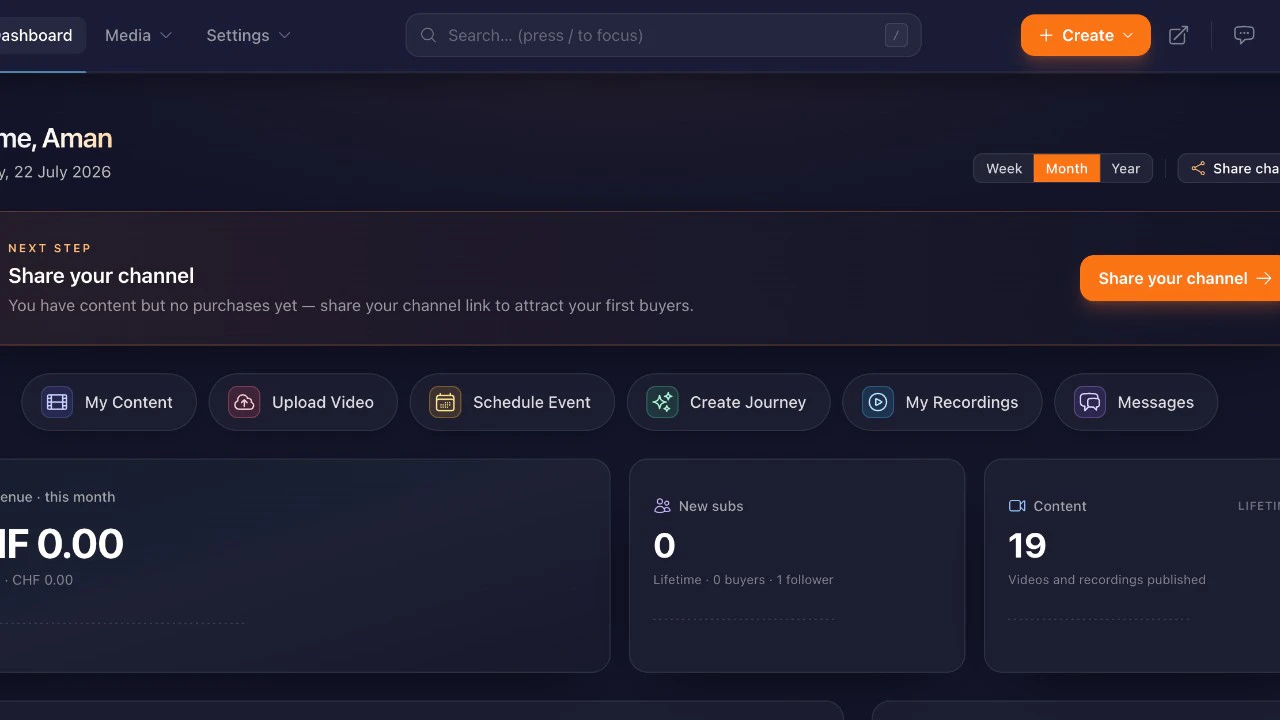
Task: Click the date text "22 July 2026"
Action: [62, 172]
